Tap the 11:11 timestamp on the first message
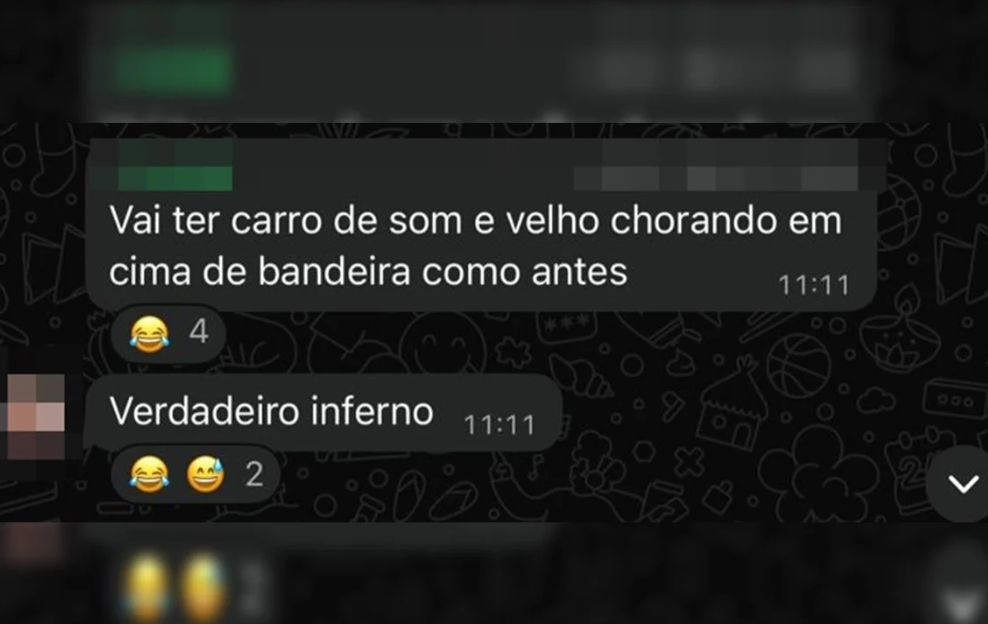 tap(814, 286)
